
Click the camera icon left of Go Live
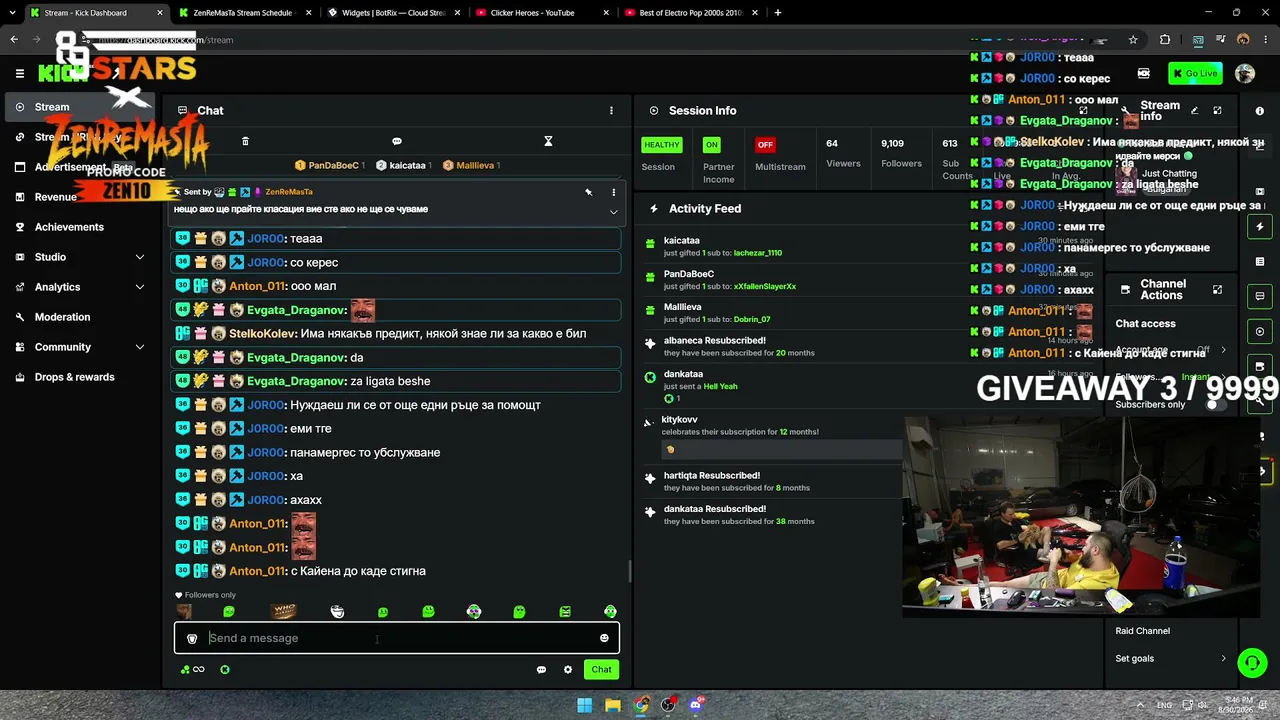click(1144, 73)
